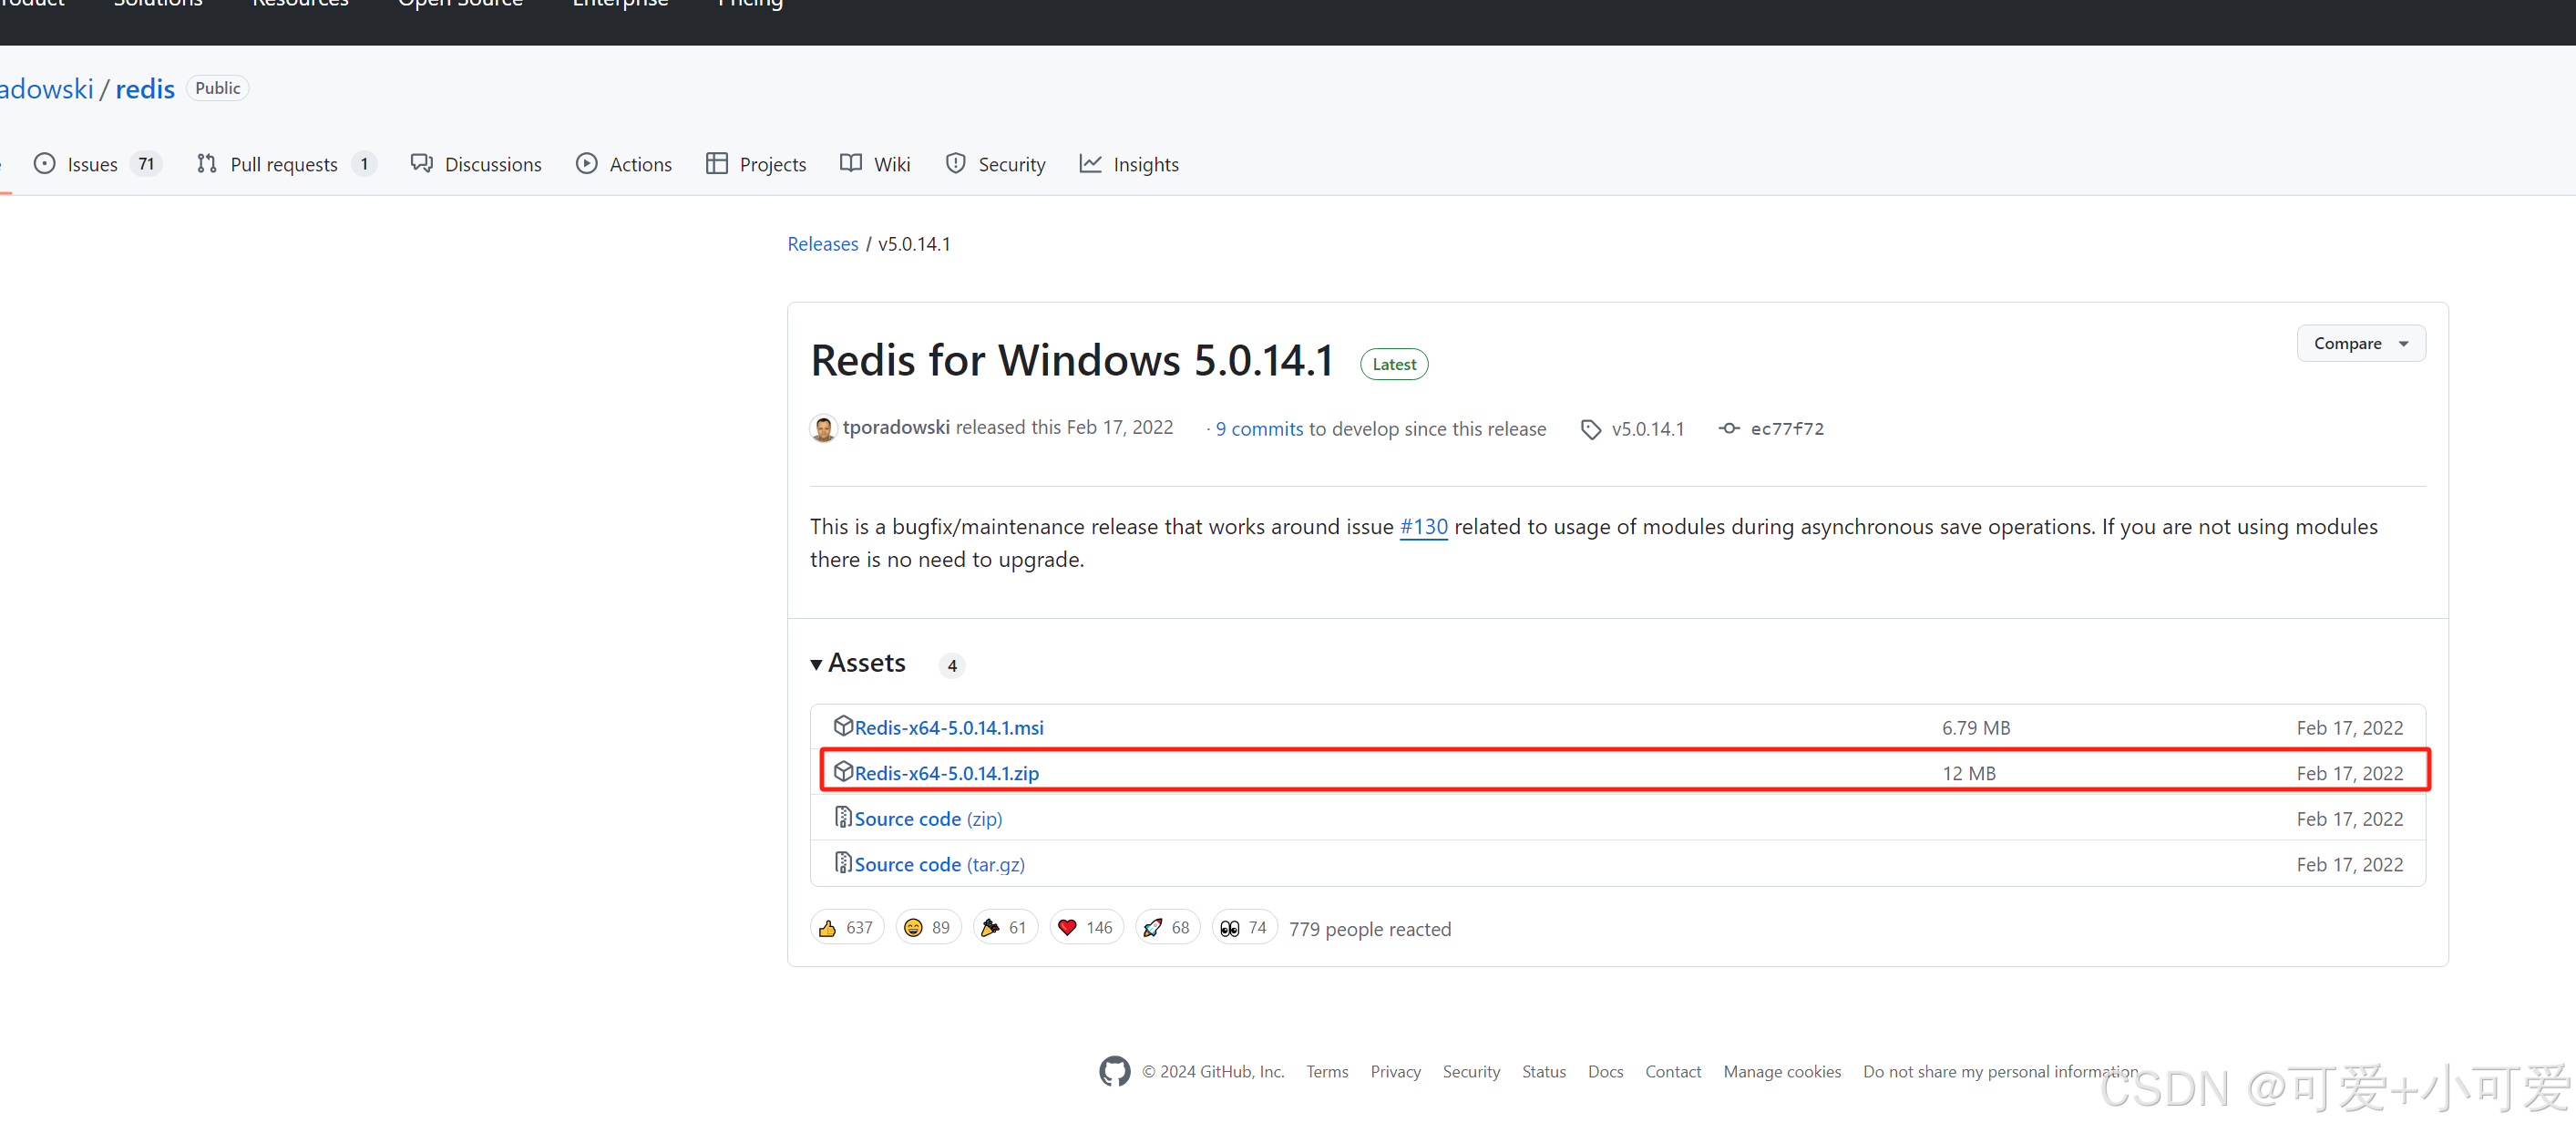This screenshot has width=2576, height=1133.
Task: Click the tag icon beside v5.0.14.1
Action: pos(1591,428)
